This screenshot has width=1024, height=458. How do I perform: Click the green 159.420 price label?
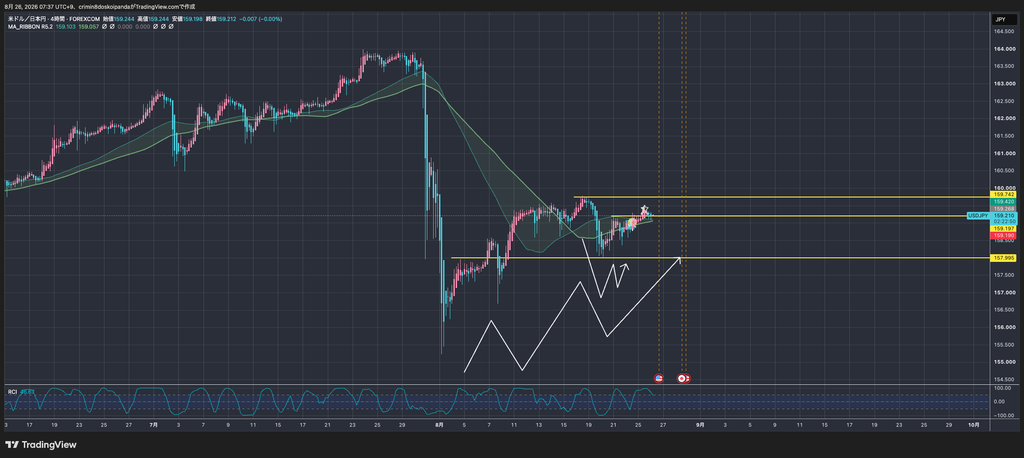1002,202
